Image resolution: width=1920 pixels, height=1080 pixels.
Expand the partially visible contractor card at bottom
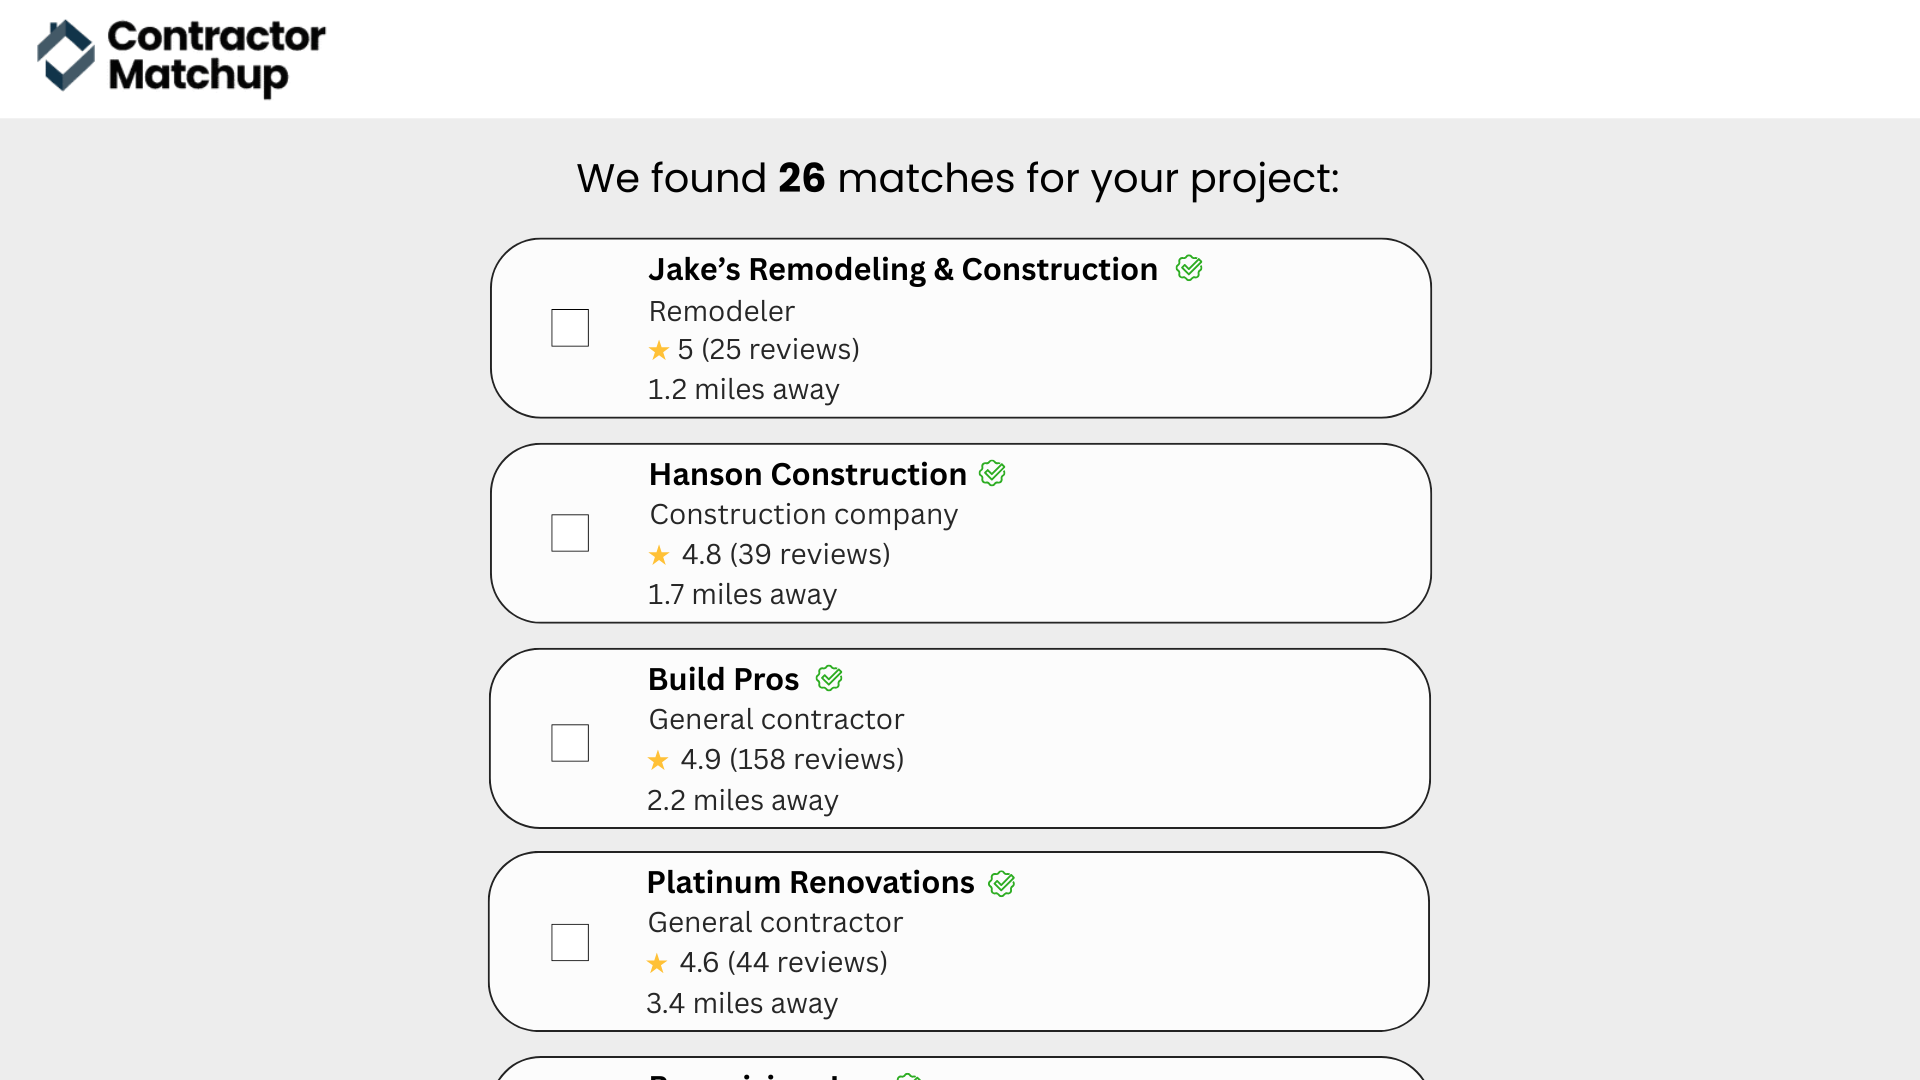(x=960, y=1070)
